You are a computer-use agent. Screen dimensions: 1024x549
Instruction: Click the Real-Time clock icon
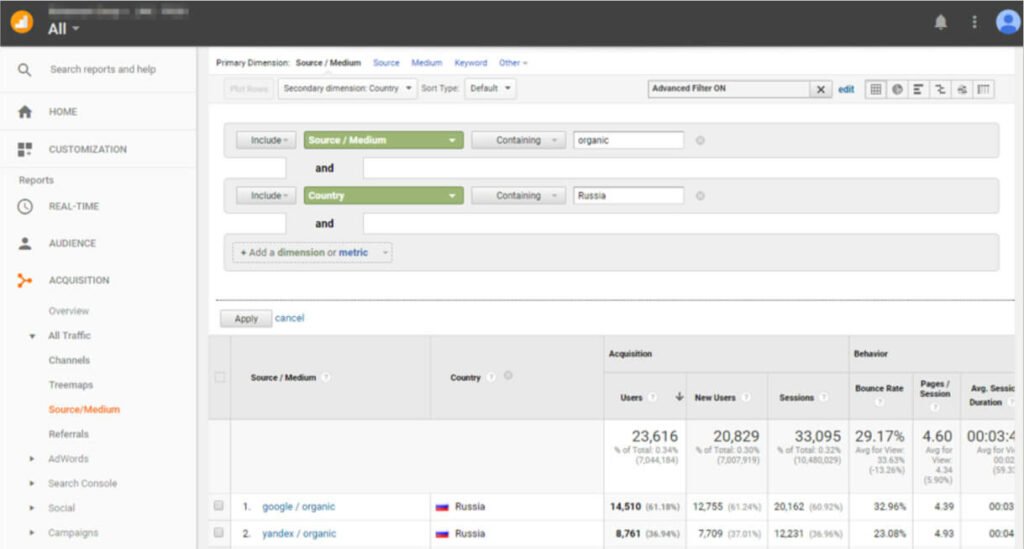click(x=25, y=206)
